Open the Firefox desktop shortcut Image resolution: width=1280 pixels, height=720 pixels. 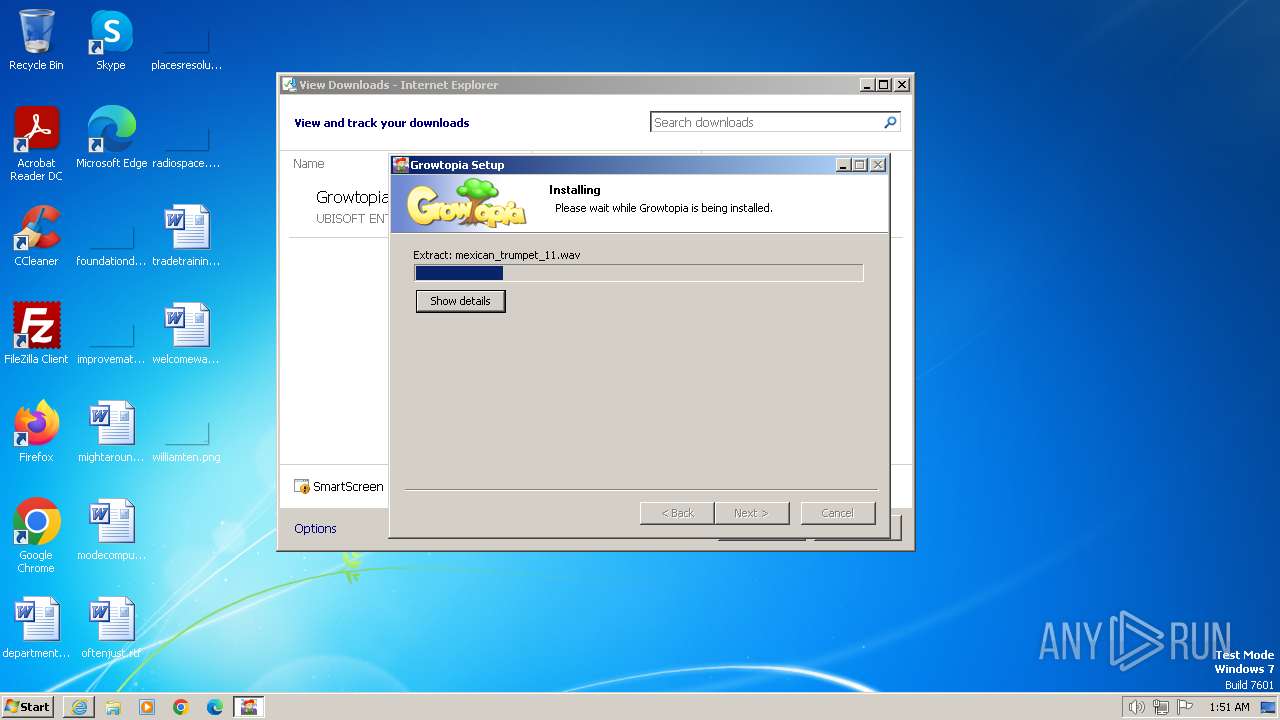click(36, 432)
